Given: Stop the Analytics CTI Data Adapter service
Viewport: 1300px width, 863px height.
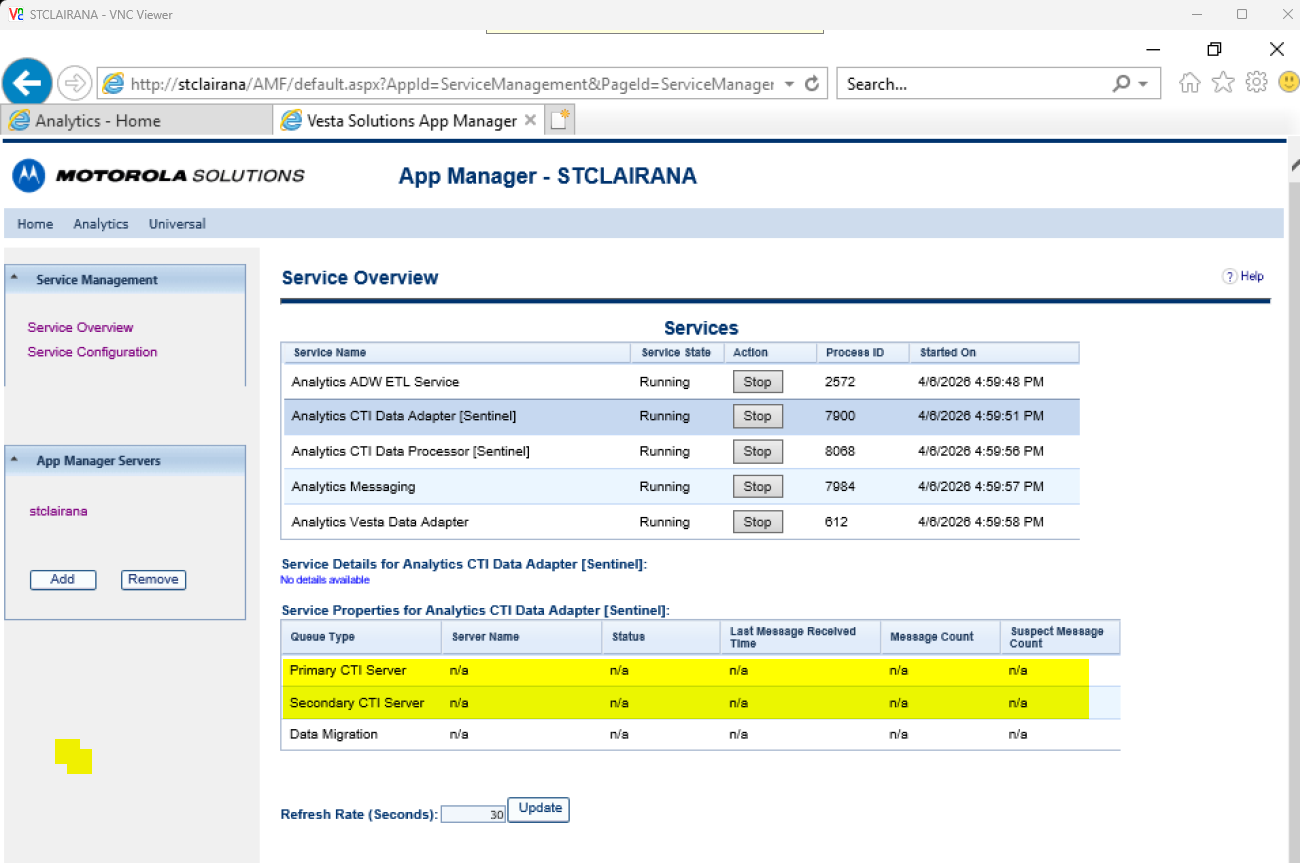Looking at the screenshot, I should coord(757,416).
